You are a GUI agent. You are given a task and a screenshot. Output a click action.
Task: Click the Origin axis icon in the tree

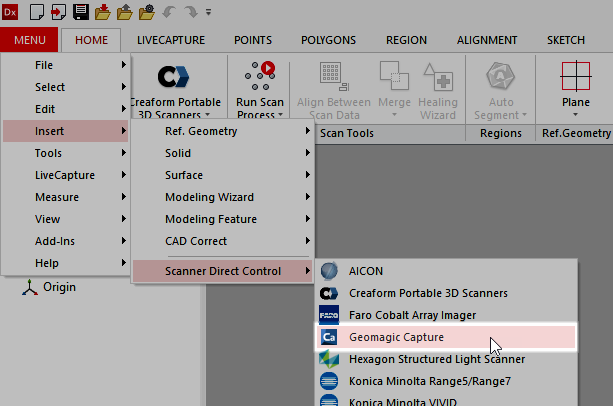click(30, 287)
